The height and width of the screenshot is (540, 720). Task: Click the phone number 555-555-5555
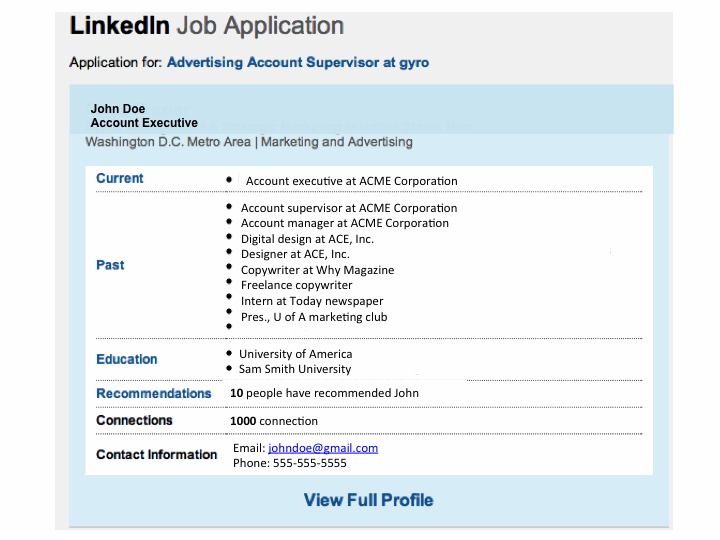click(304, 463)
